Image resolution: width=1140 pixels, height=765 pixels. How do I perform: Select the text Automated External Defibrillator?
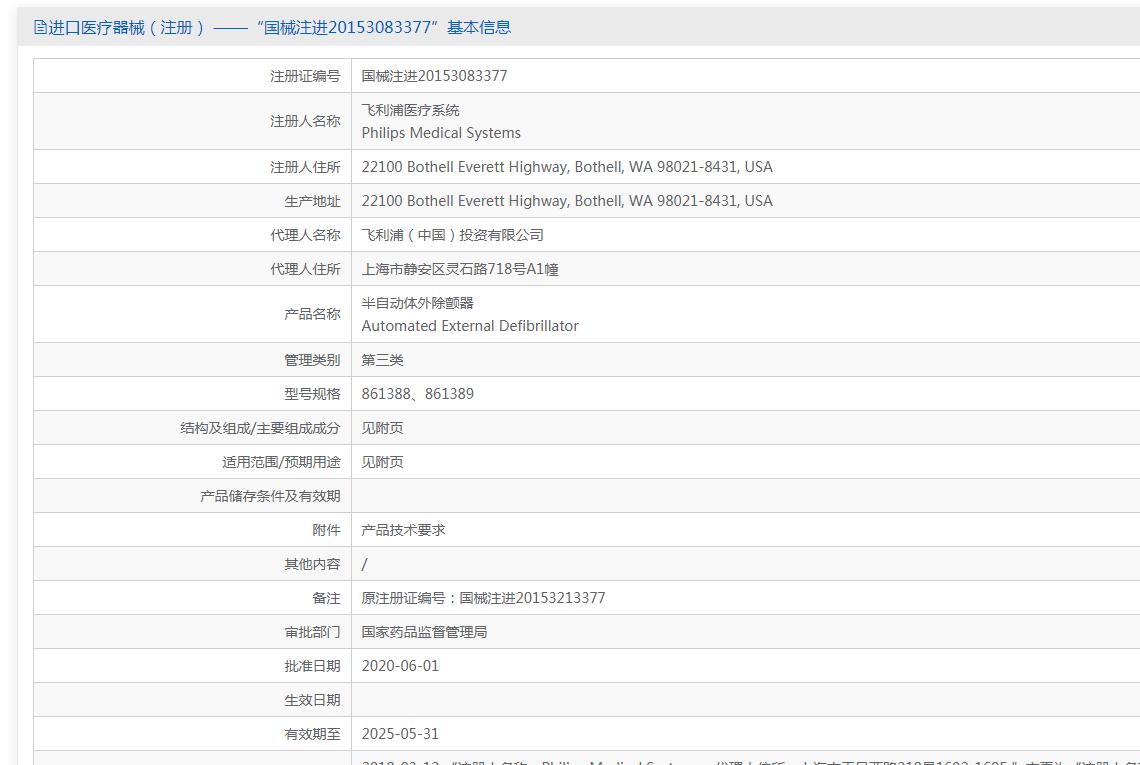coord(470,326)
